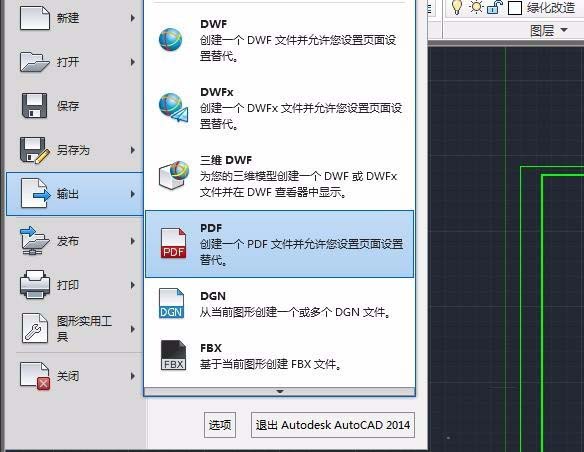584x452 pixels.
Task: Click the Save As (另存为) icon
Action: [35, 150]
